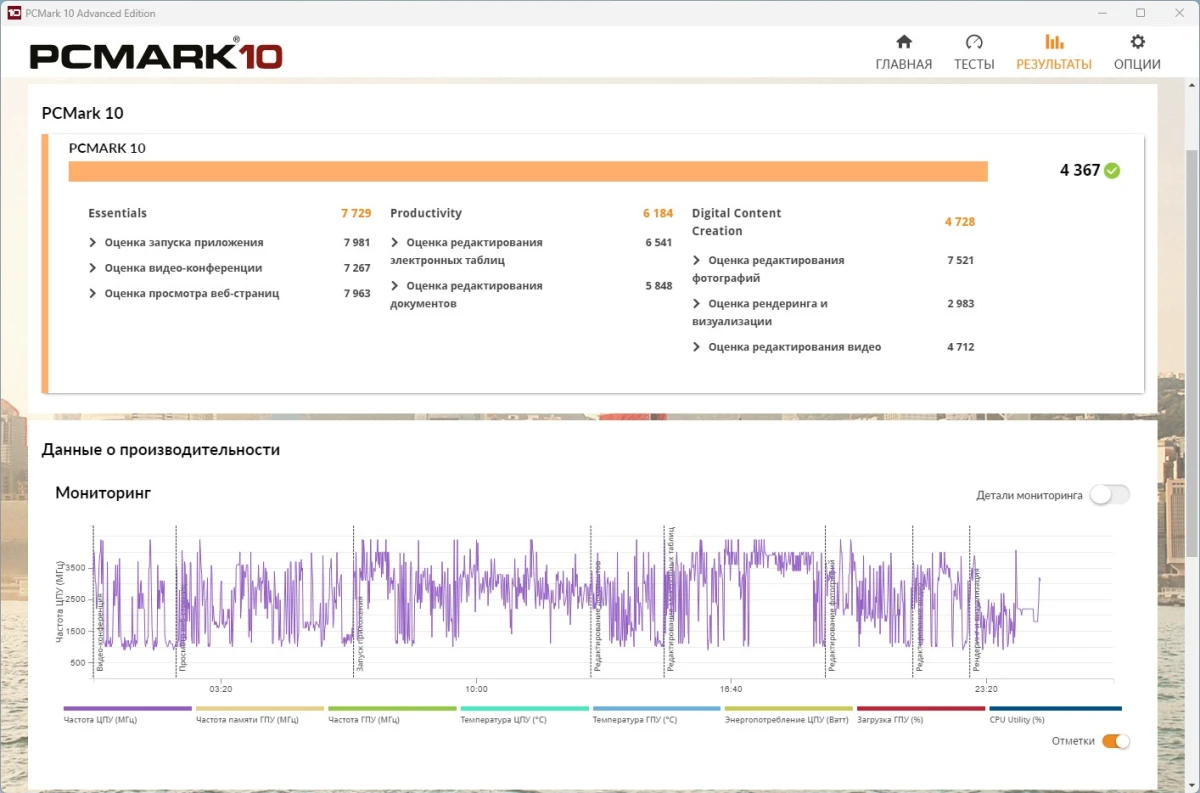1200x793 pixels.
Task: Open the ОПЦИИ tab label
Action: pyautogui.click(x=1137, y=64)
